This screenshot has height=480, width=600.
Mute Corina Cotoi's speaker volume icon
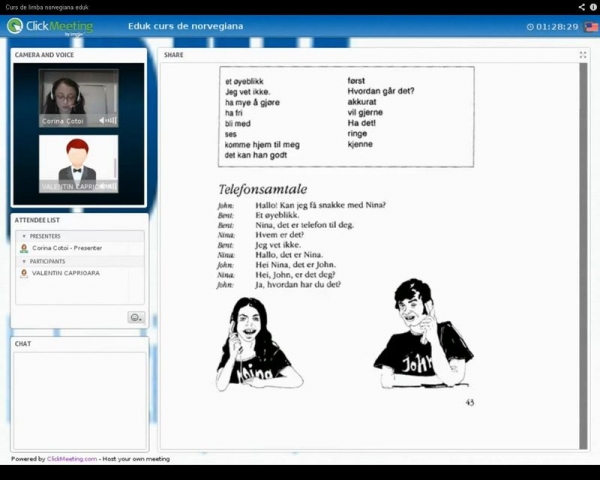pyautogui.click(x=102, y=121)
